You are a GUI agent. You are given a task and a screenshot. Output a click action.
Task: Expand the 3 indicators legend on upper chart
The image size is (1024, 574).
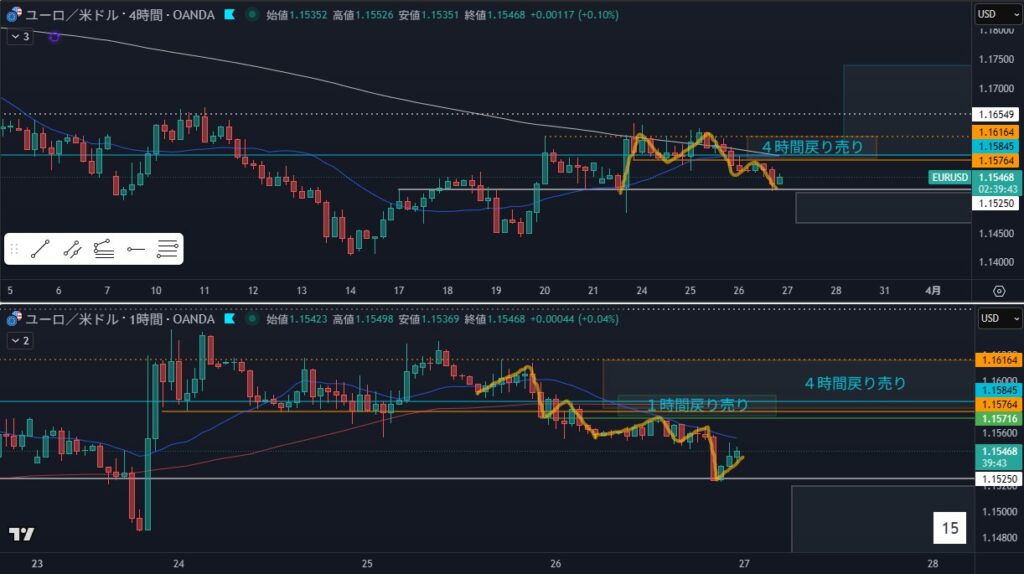click(x=19, y=36)
